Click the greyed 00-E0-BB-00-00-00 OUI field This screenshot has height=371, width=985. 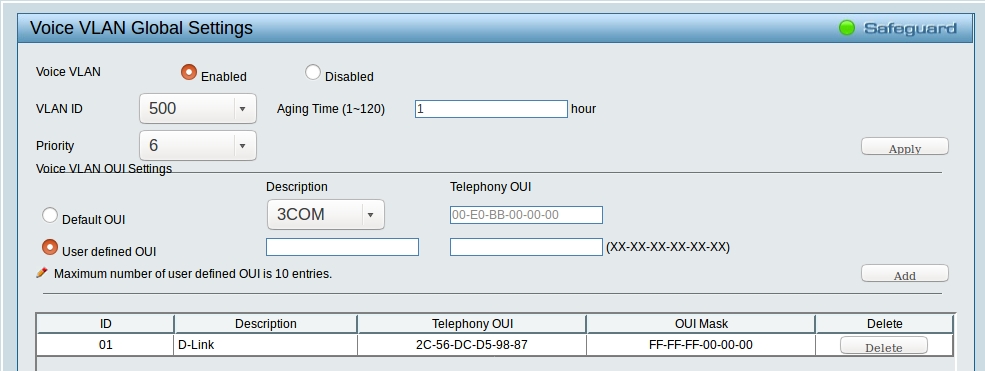point(526,215)
